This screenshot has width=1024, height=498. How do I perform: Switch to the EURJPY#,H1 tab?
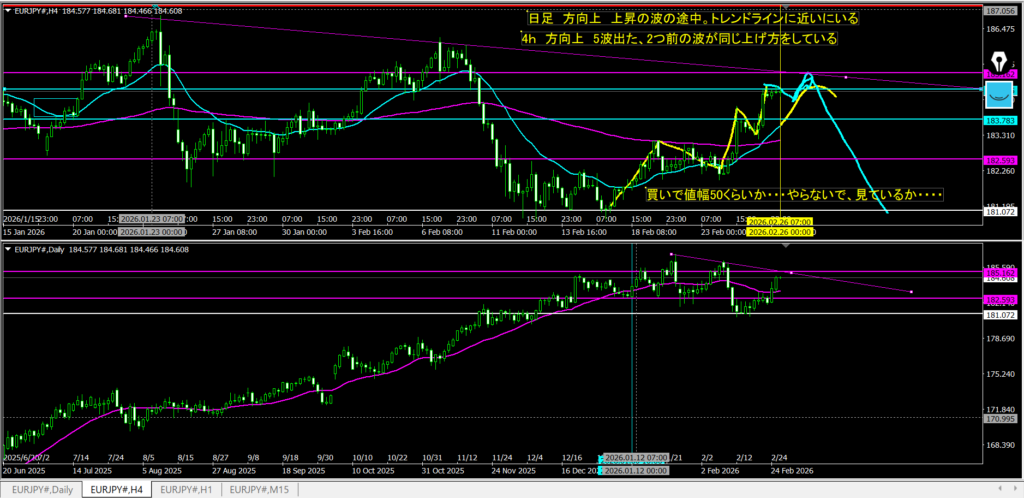pos(190,489)
